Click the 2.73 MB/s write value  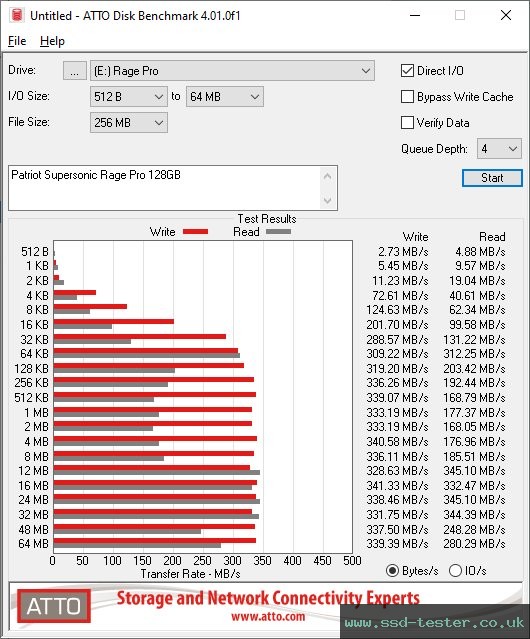(x=403, y=252)
